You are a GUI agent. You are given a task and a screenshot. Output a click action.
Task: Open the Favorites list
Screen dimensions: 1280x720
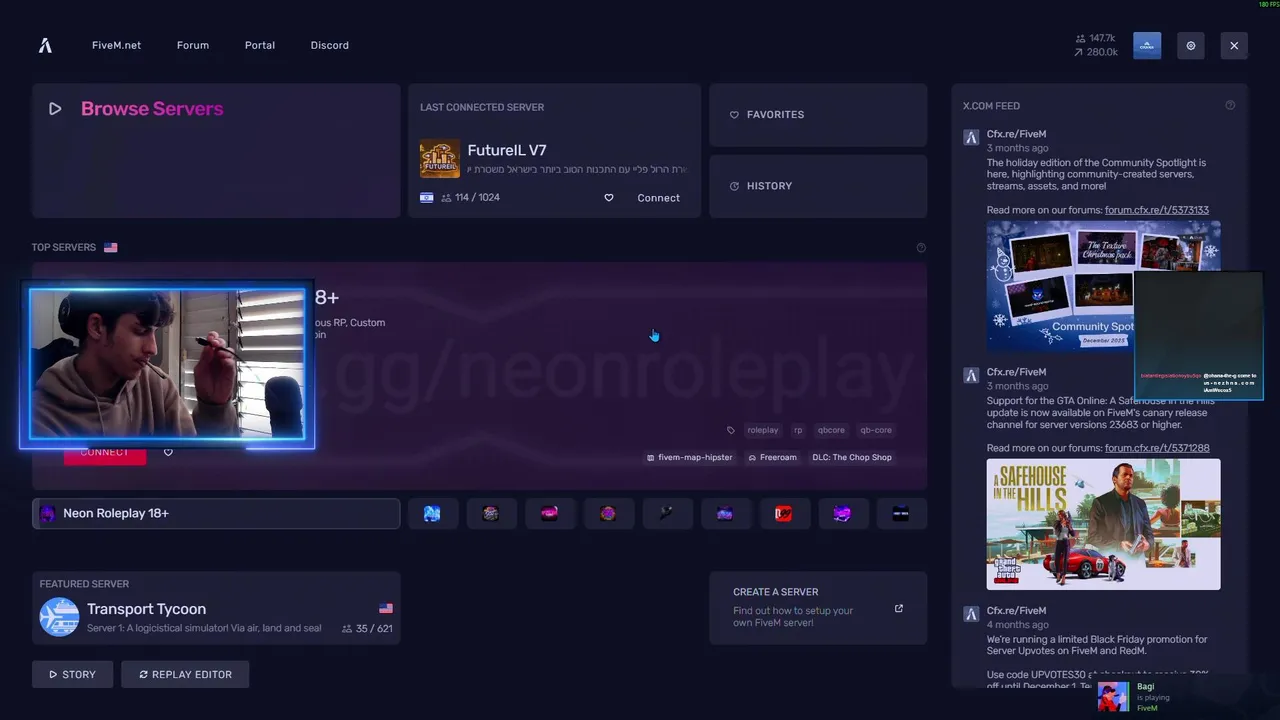click(x=818, y=115)
